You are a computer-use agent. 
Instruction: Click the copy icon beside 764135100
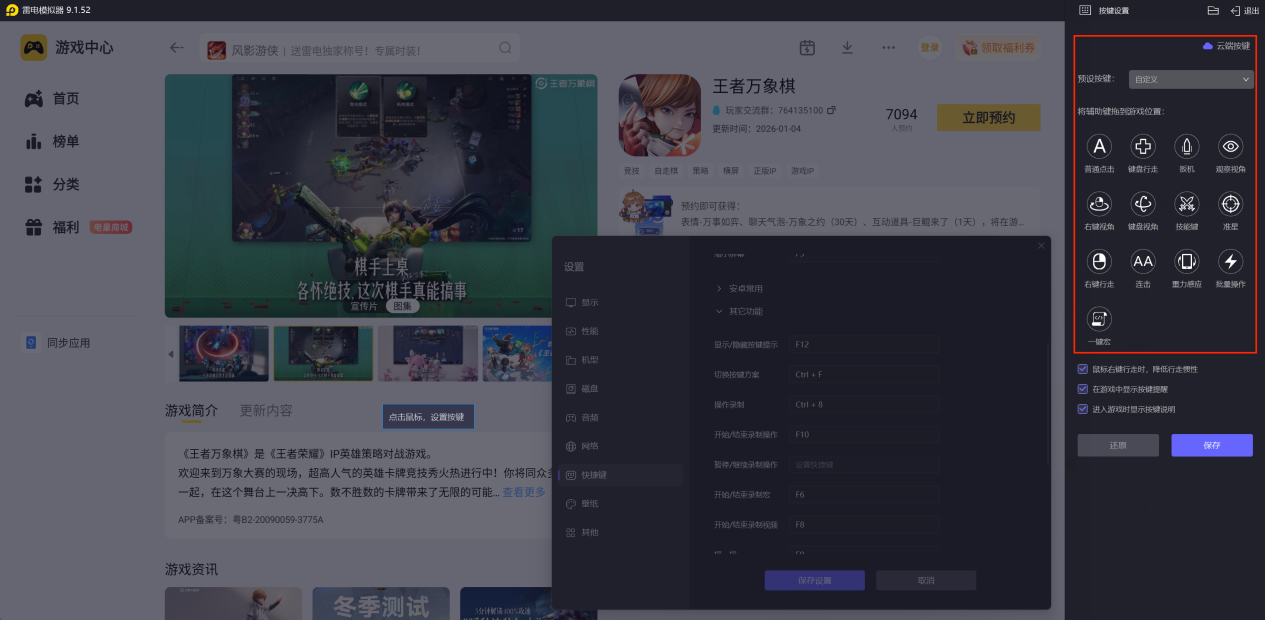(830, 110)
